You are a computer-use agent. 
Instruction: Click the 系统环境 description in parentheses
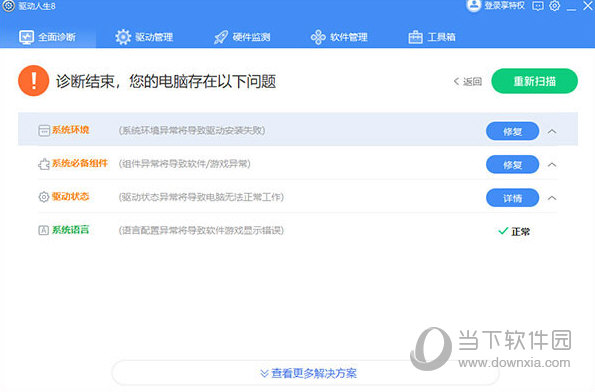click(x=192, y=131)
